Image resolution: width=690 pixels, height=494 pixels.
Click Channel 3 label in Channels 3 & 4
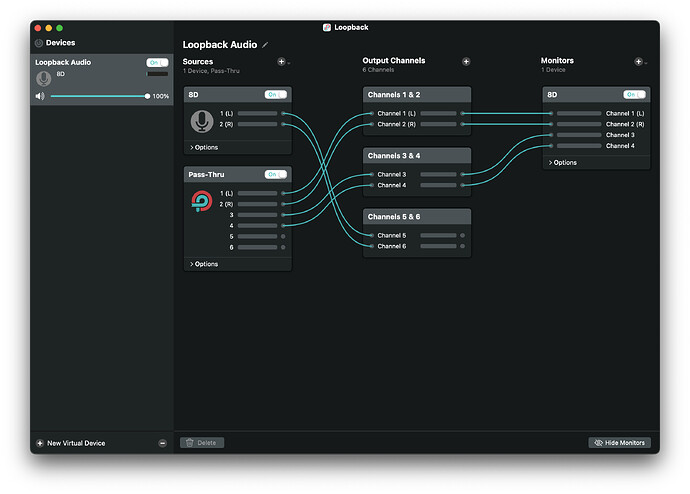(392, 175)
